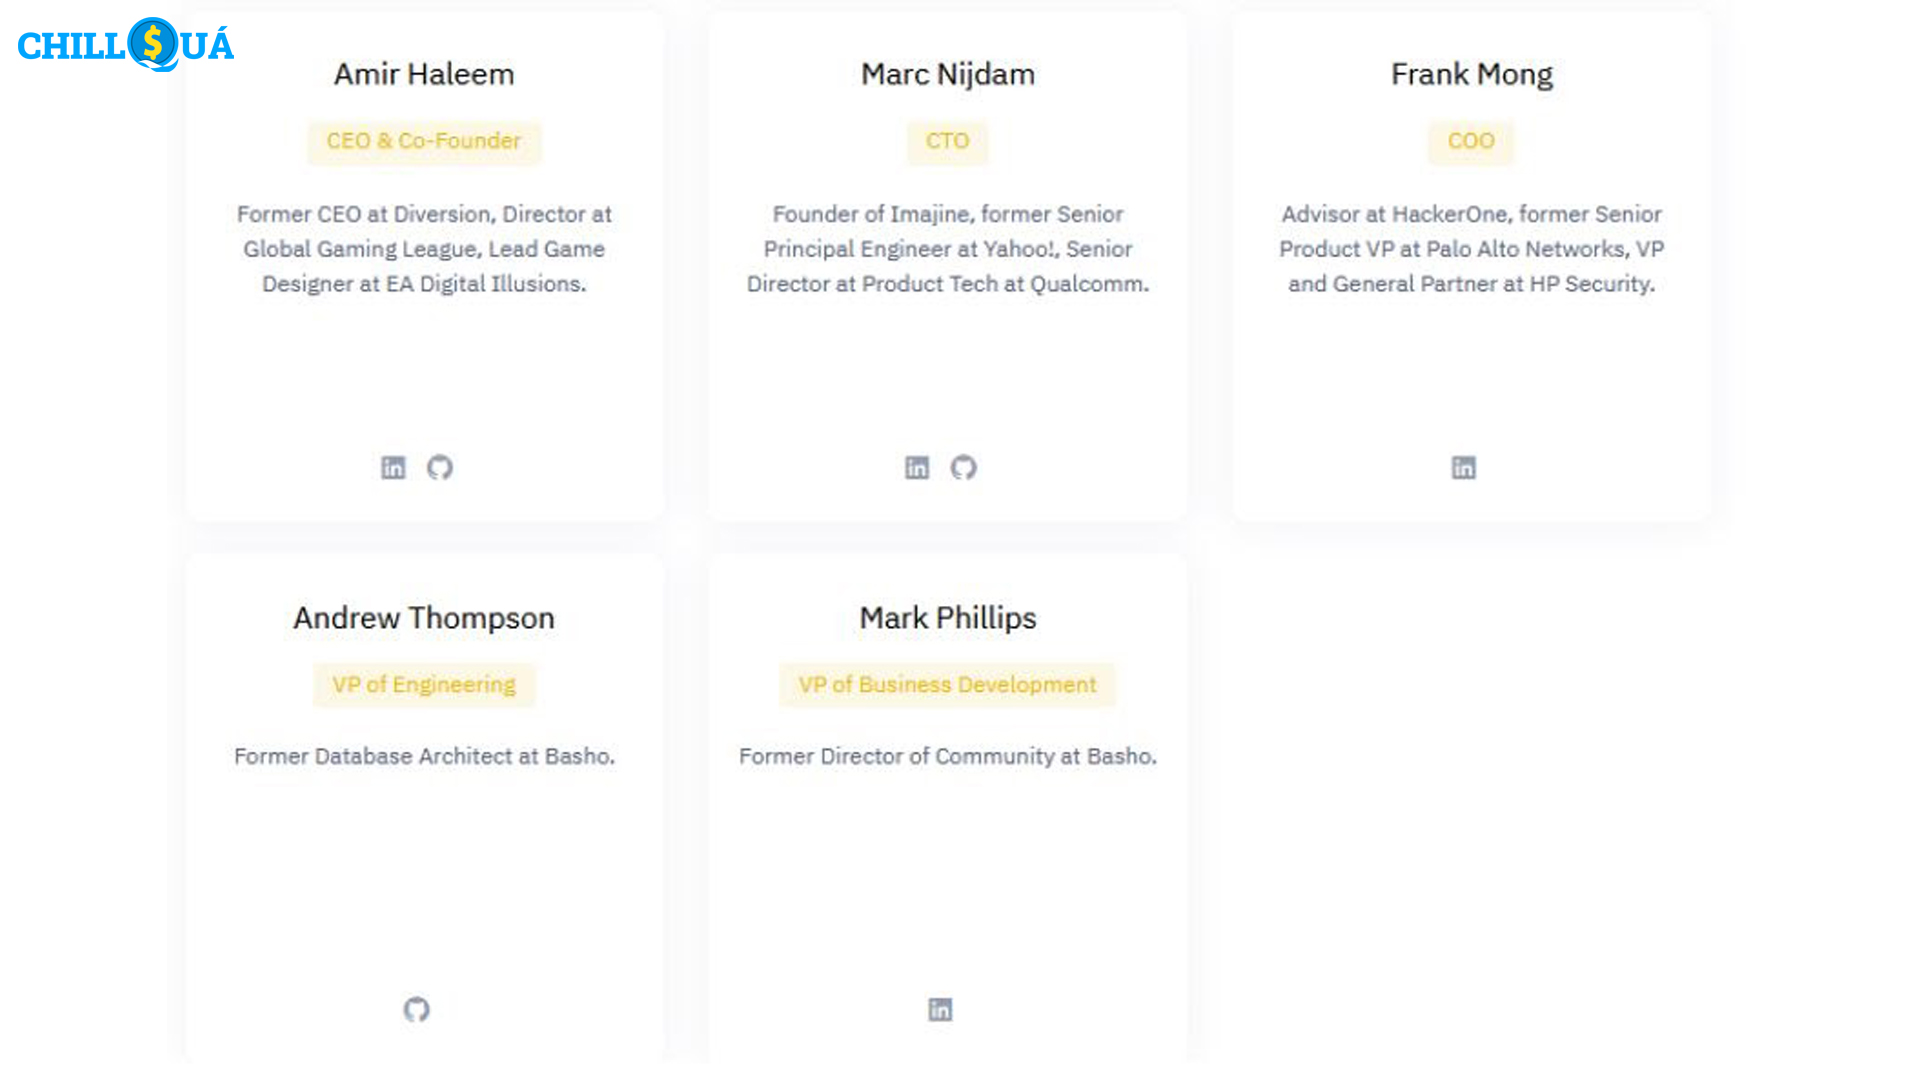Open Amir Haleem's LinkedIn profile icon
Viewport: 1920px width, 1080px height.
pos(393,468)
